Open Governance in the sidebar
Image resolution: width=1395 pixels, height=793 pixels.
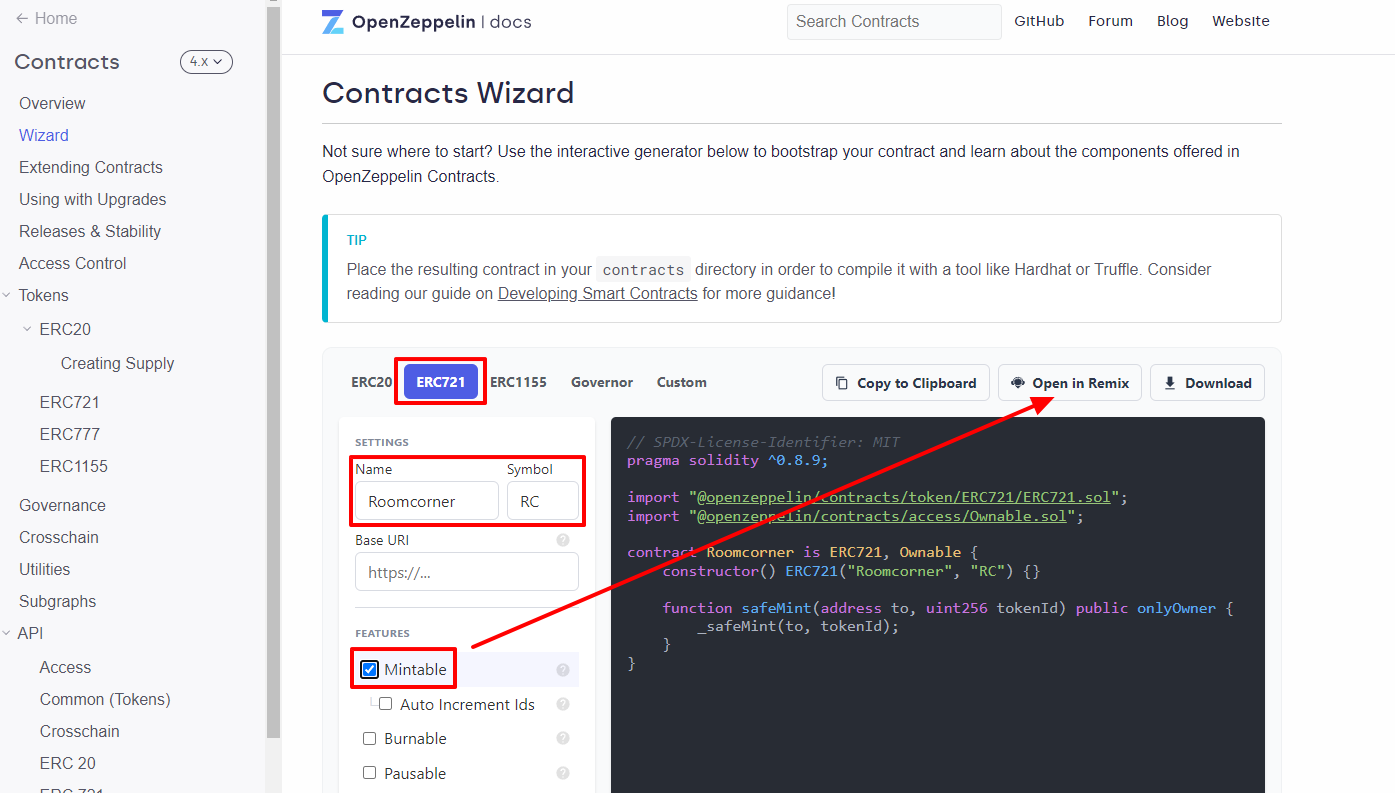[62, 505]
